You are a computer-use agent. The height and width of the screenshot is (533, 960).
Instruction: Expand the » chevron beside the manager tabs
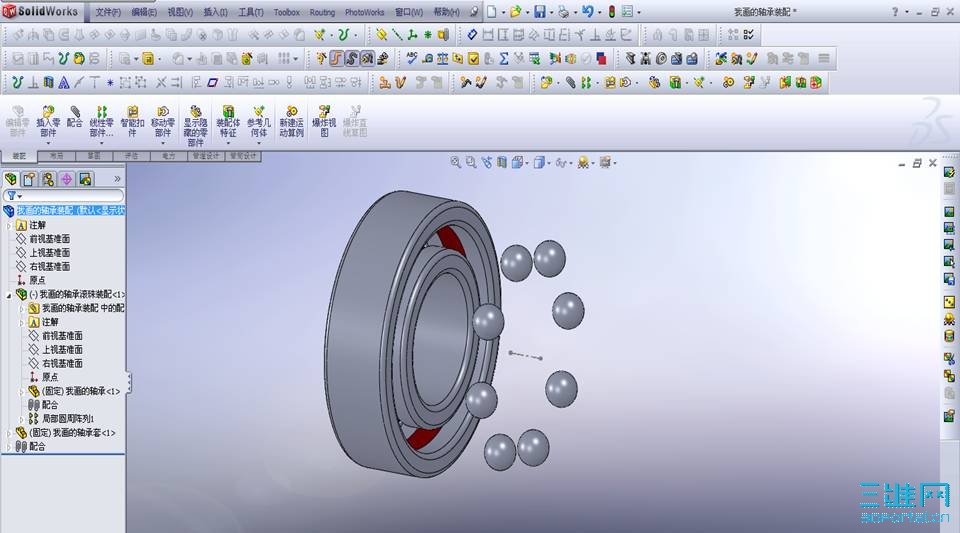click(x=117, y=179)
